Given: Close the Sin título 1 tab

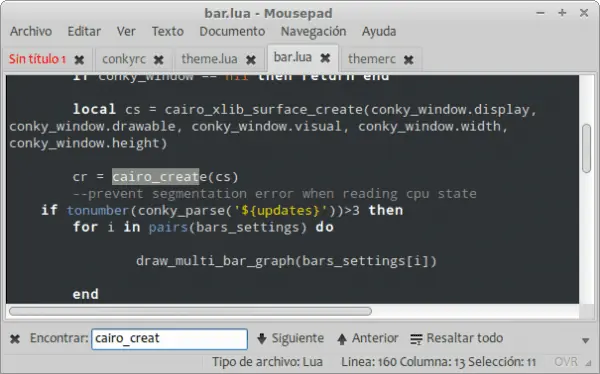Looking at the screenshot, I should pos(79,60).
